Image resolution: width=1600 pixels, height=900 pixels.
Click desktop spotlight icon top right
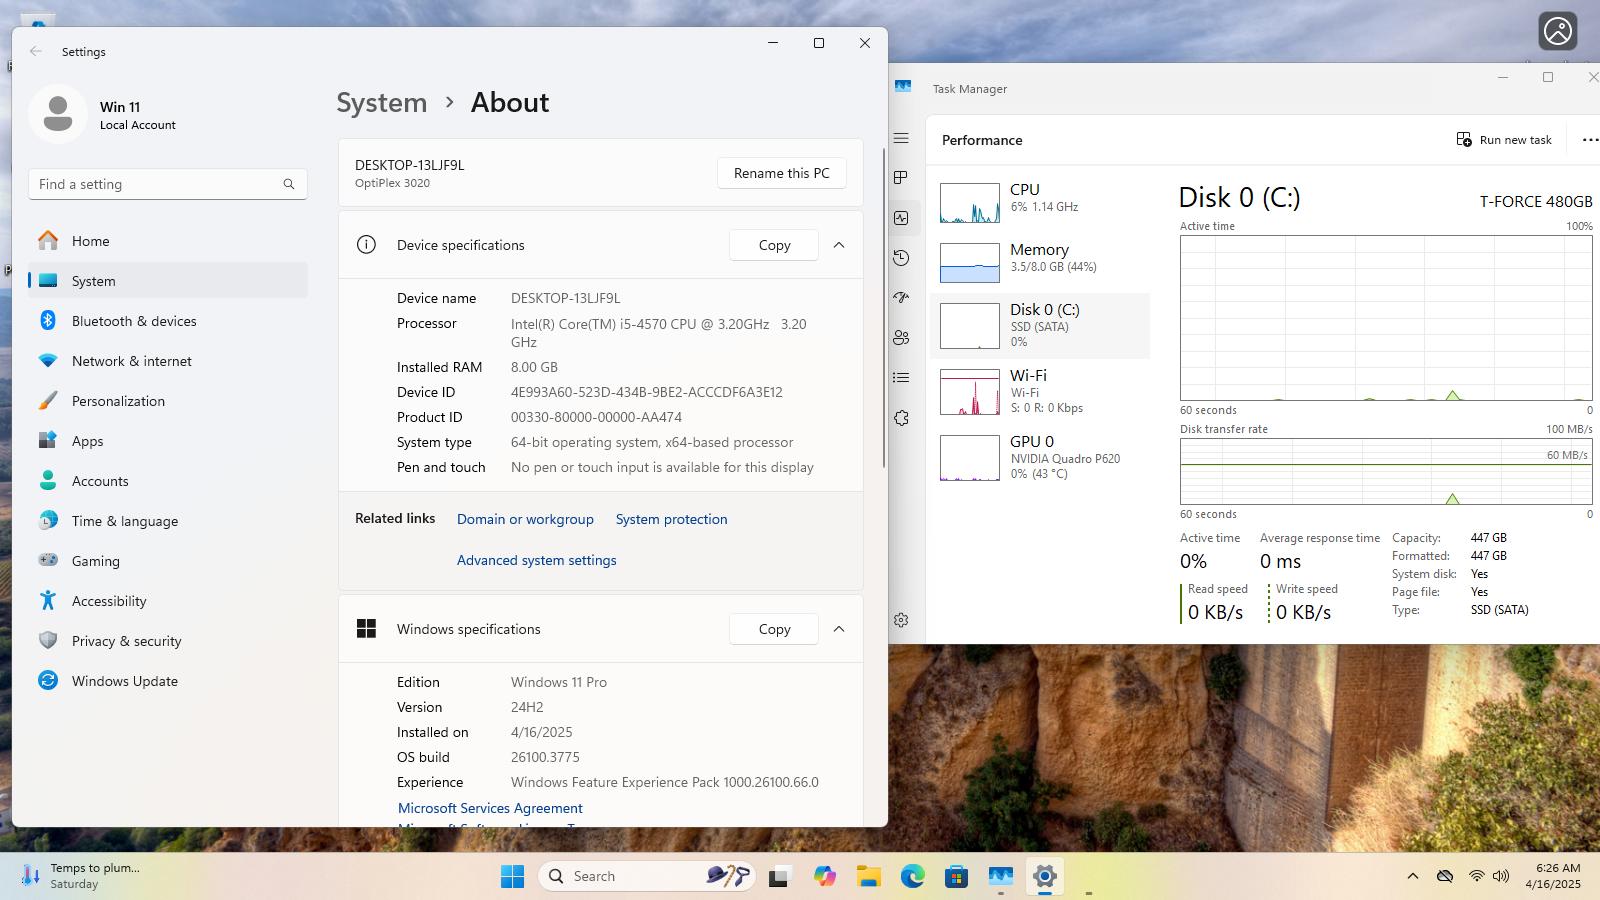(x=1557, y=31)
